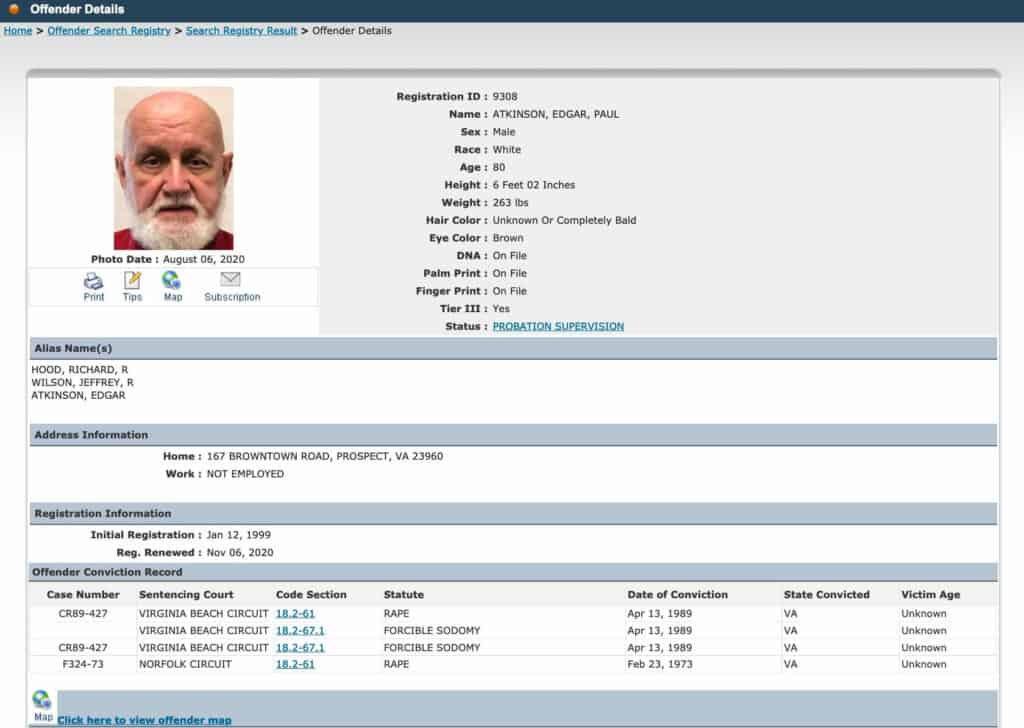1024x728 pixels.
Task: Click the registry photo thumbnail
Action: pyautogui.click(x=173, y=168)
